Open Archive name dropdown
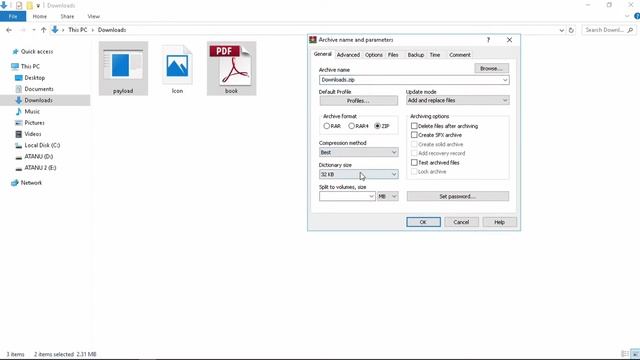 [505, 80]
